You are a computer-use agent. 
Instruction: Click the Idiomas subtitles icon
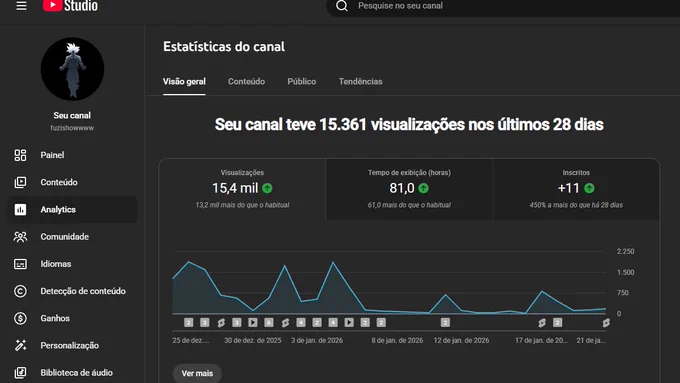(20, 264)
